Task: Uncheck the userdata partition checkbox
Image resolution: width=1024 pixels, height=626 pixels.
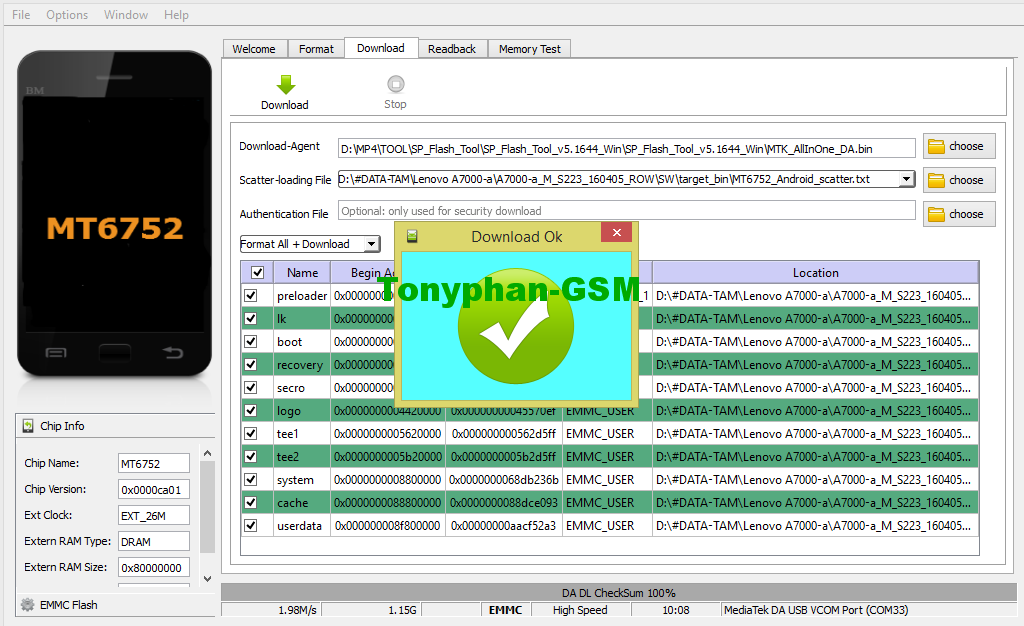Action: click(x=250, y=525)
